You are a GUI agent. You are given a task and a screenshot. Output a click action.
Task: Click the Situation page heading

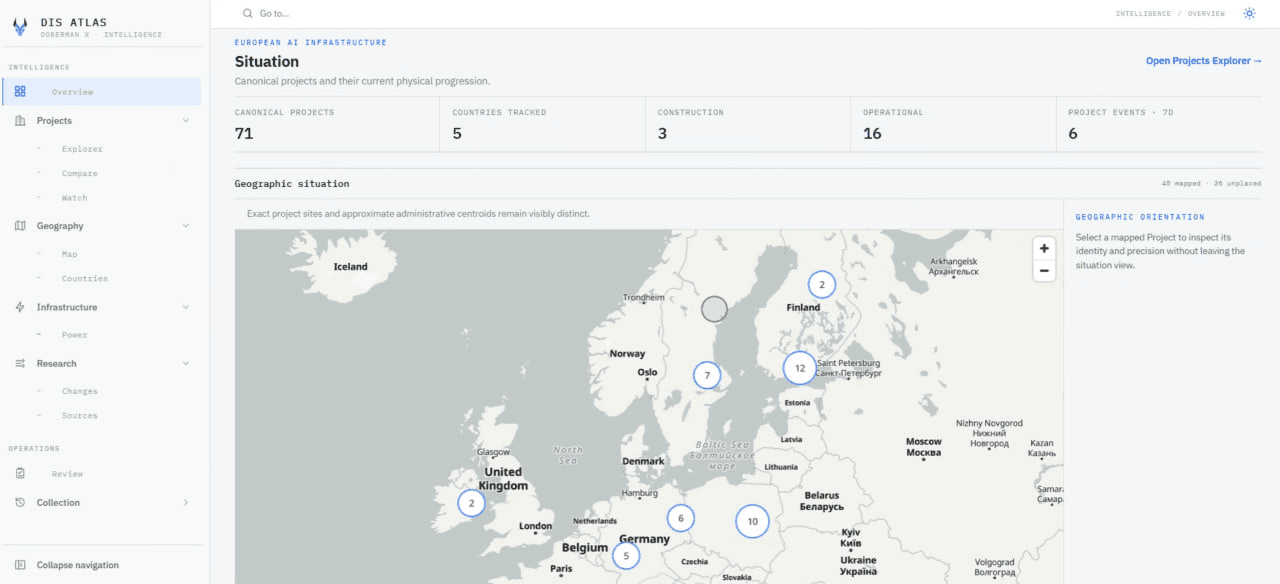click(267, 62)
